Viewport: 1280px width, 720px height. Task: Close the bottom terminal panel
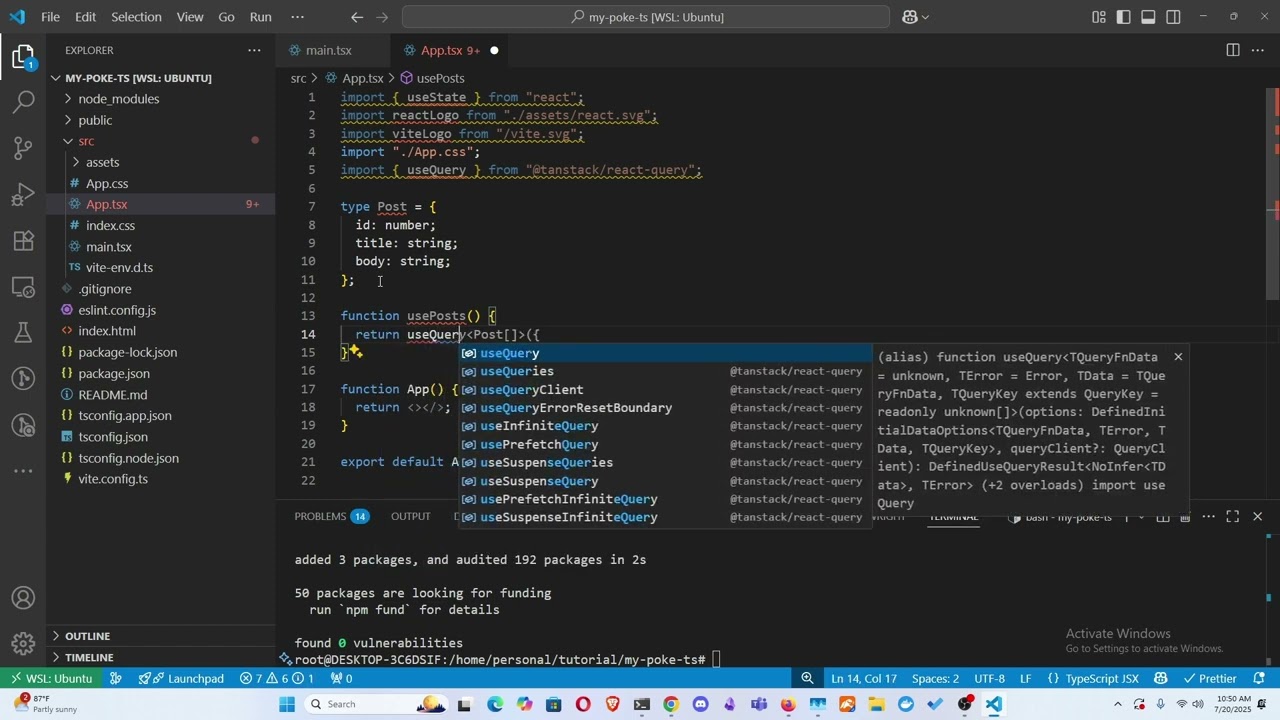tap(1258, 516)
